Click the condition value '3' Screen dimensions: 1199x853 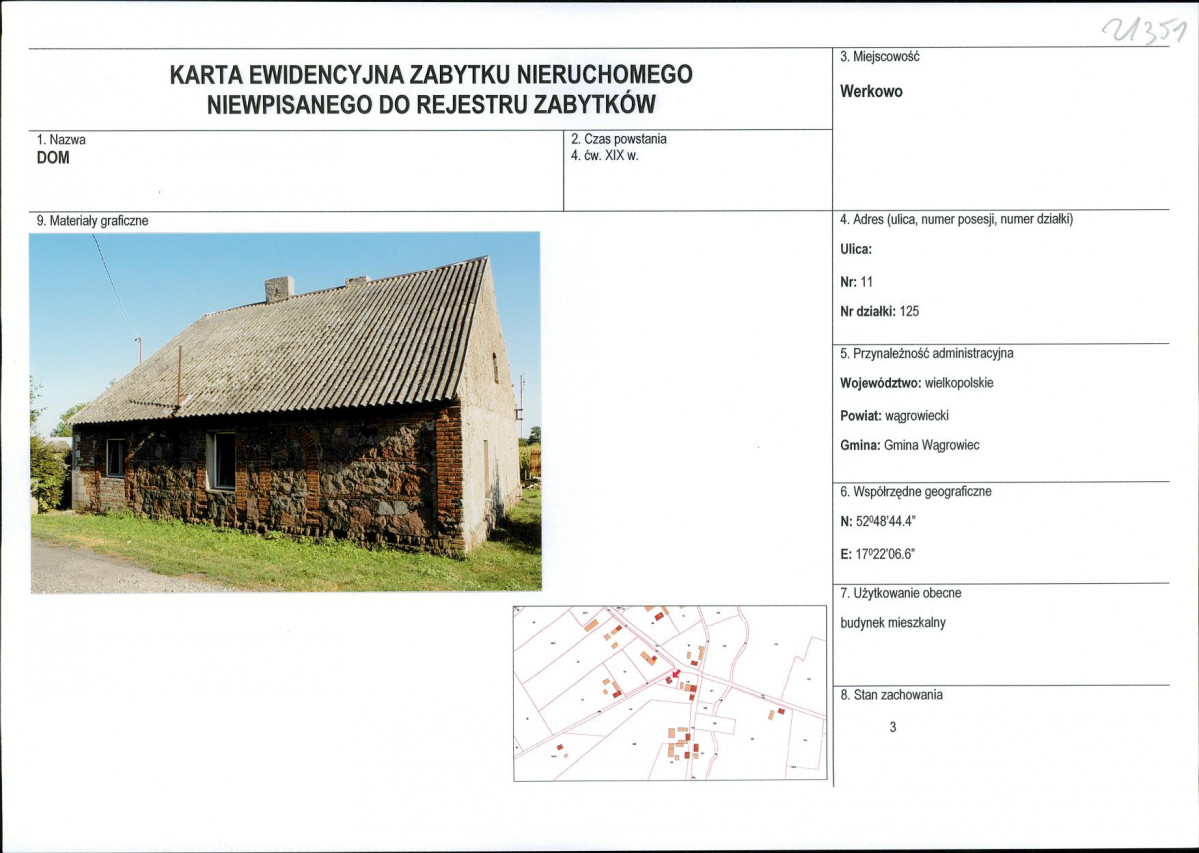pos(892,728)
